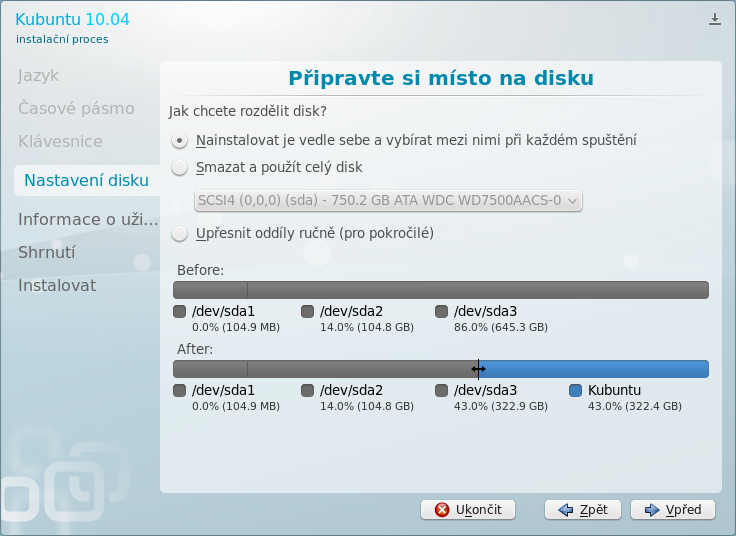
Task: Click the 'Before:' label
Action: 200,270
